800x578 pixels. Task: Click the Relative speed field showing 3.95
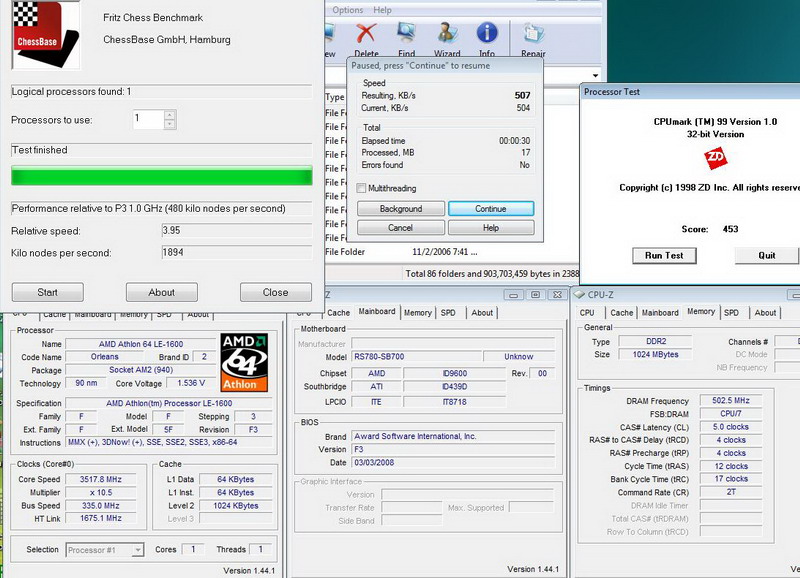237,231
